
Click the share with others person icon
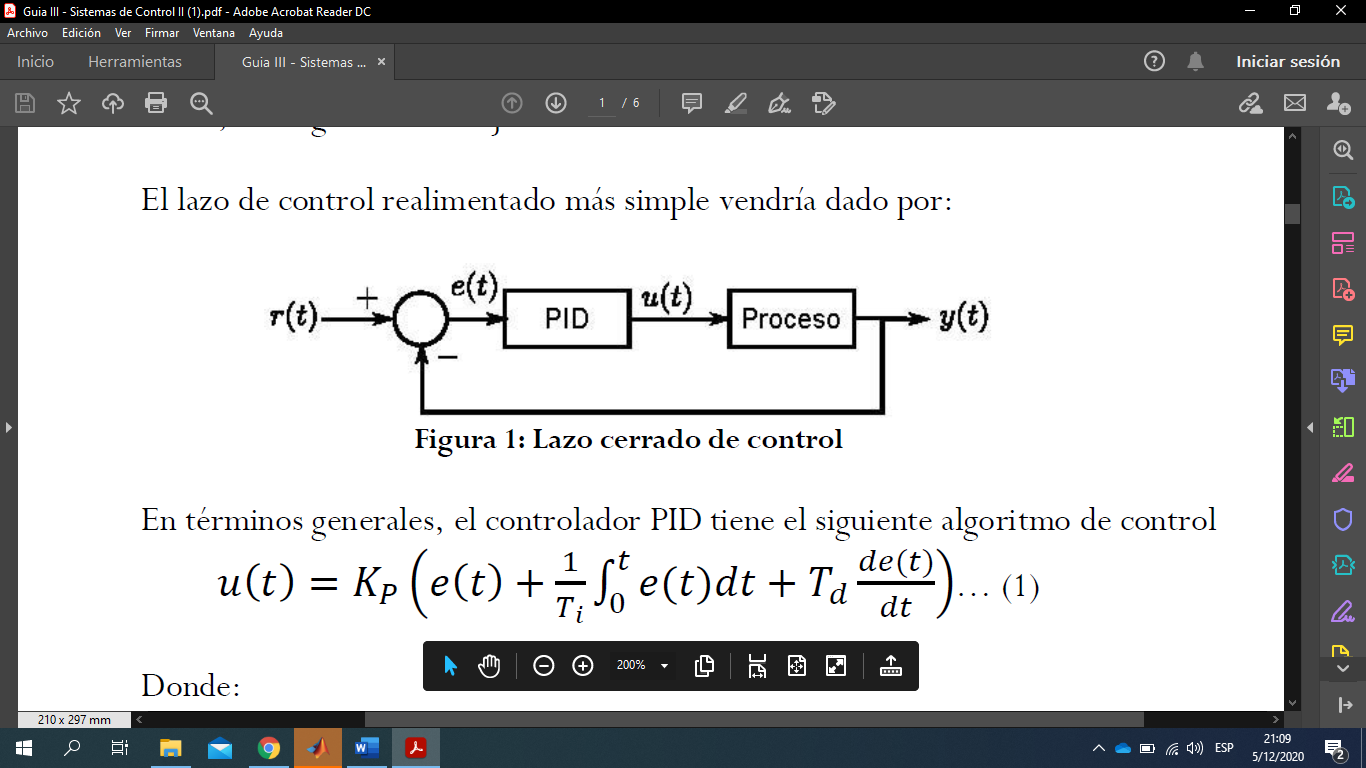1339,103
